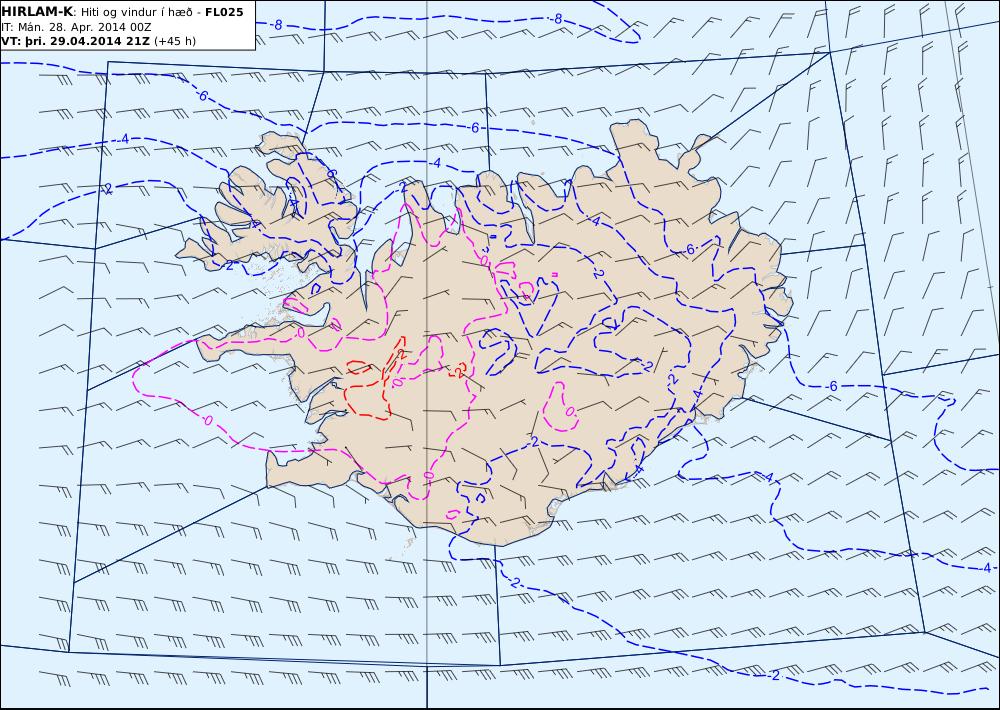Select the forecast offset '(+45 h)' text

175,41
